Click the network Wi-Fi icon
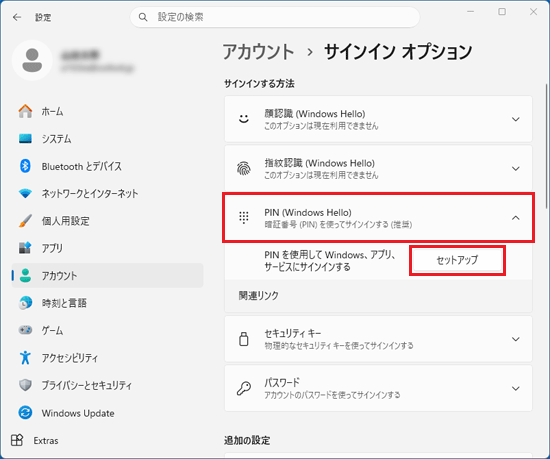 tap(25, 193)
